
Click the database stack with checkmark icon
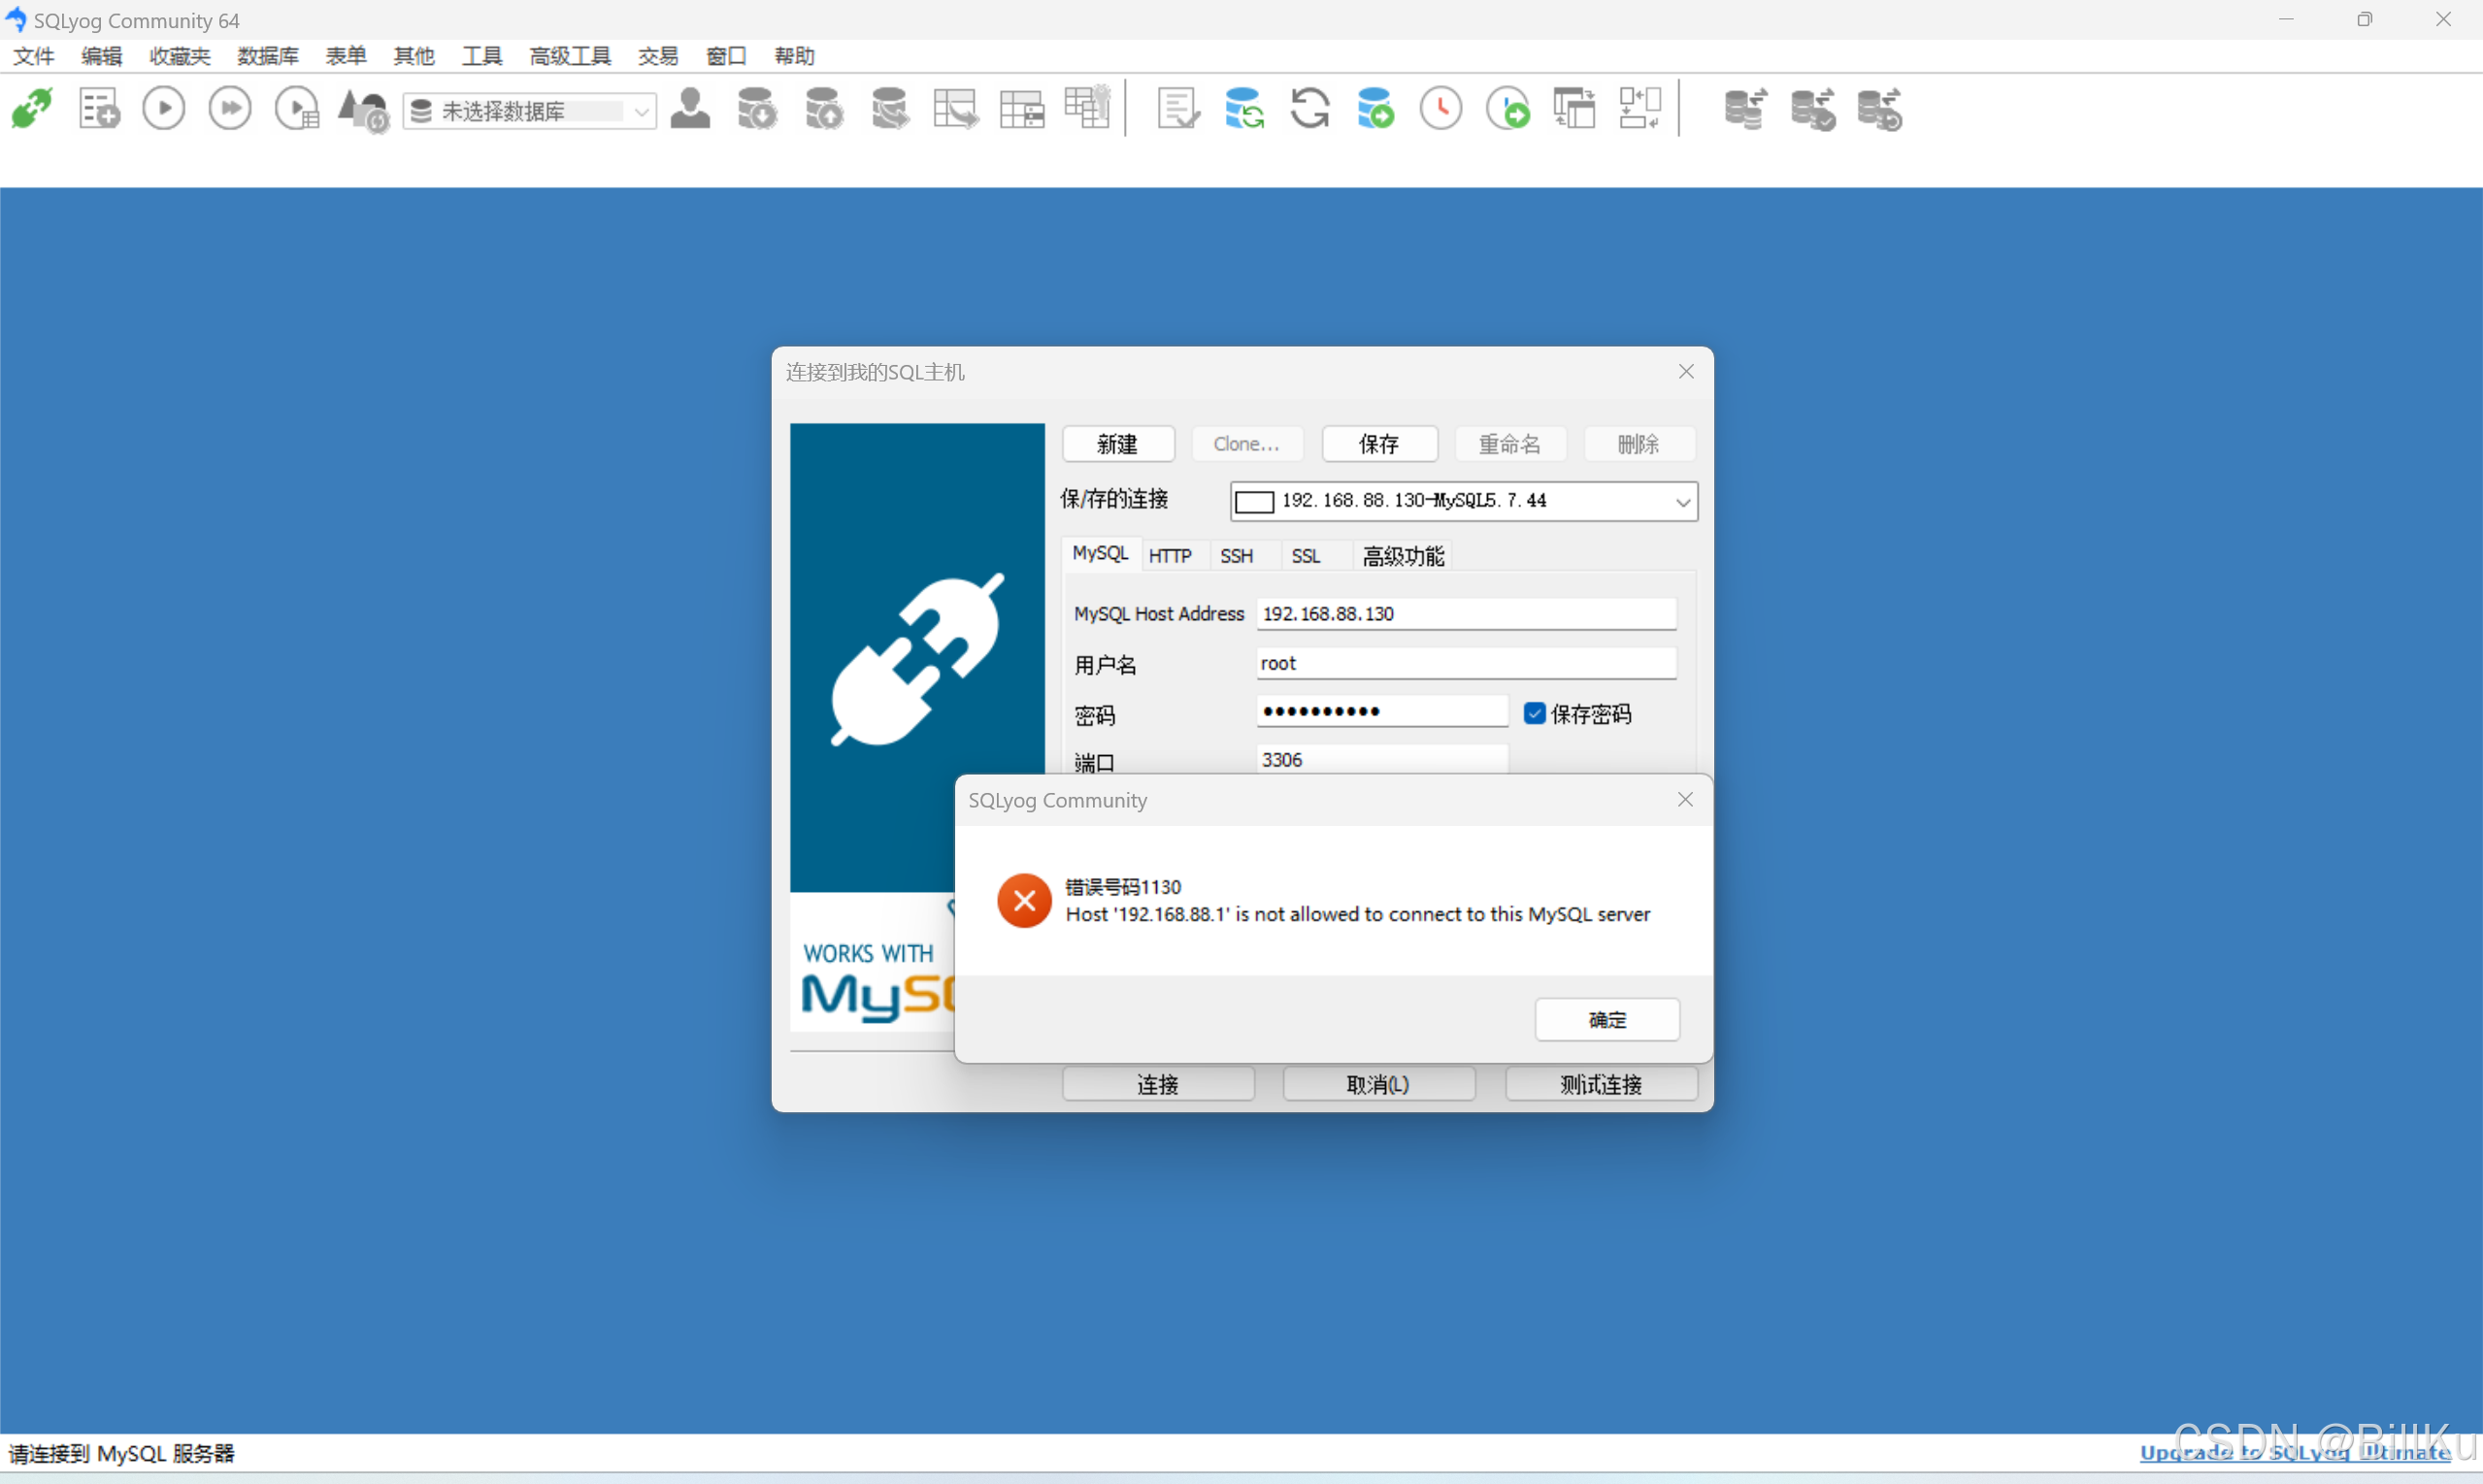(1813, 109)
